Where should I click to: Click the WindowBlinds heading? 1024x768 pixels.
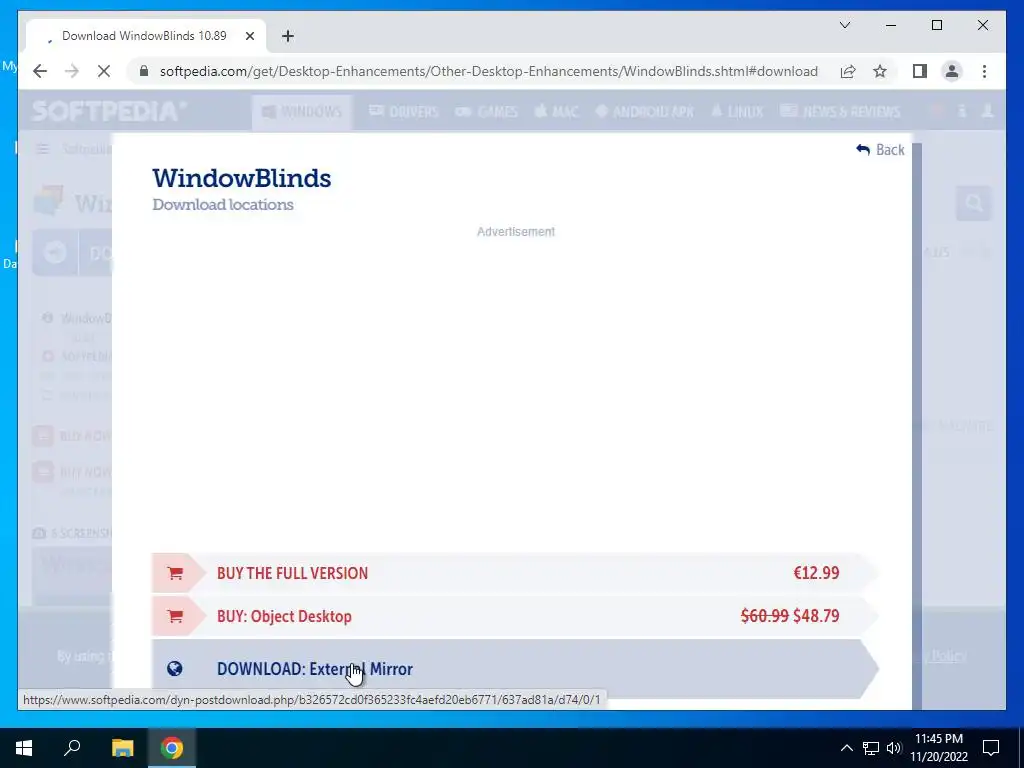[x=242, y=178]
